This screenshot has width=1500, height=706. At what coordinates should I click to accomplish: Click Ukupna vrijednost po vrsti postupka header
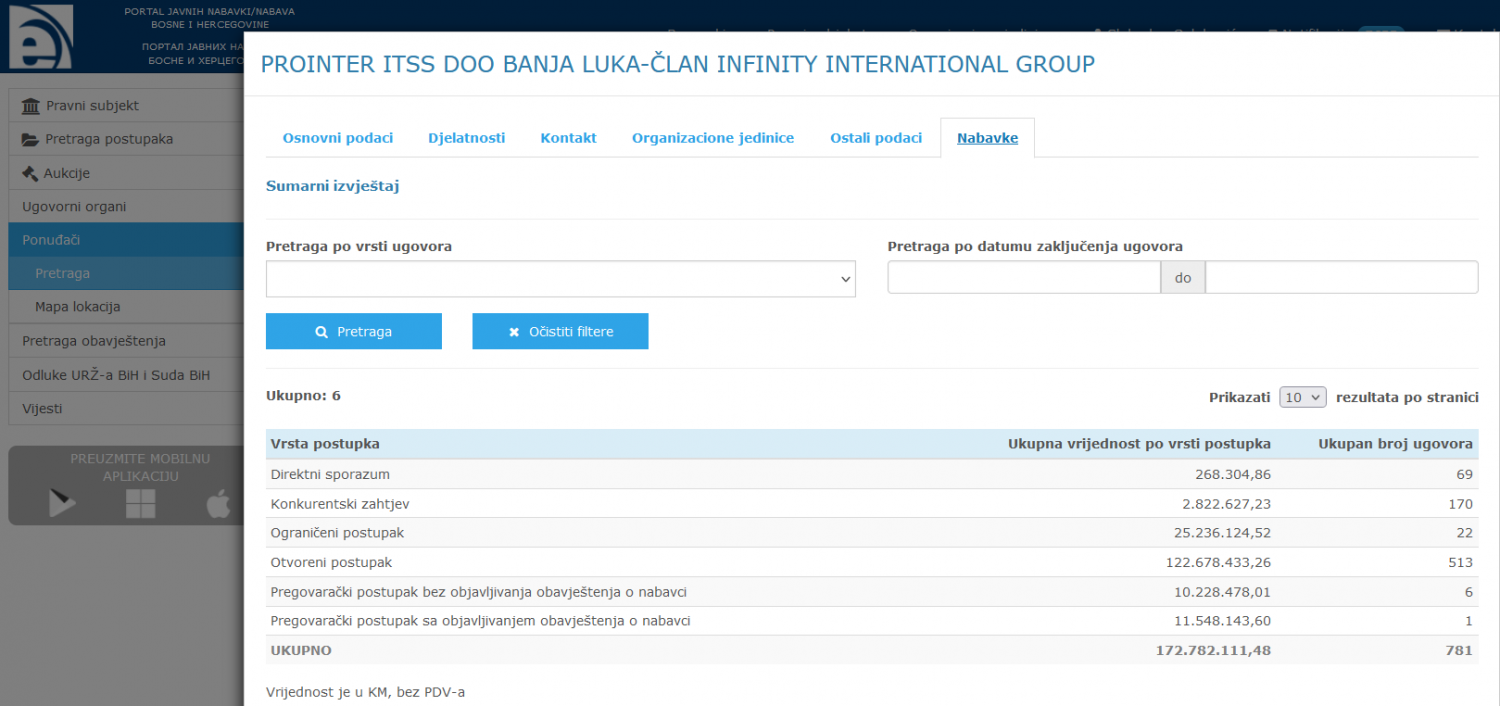click(1140, 444)
